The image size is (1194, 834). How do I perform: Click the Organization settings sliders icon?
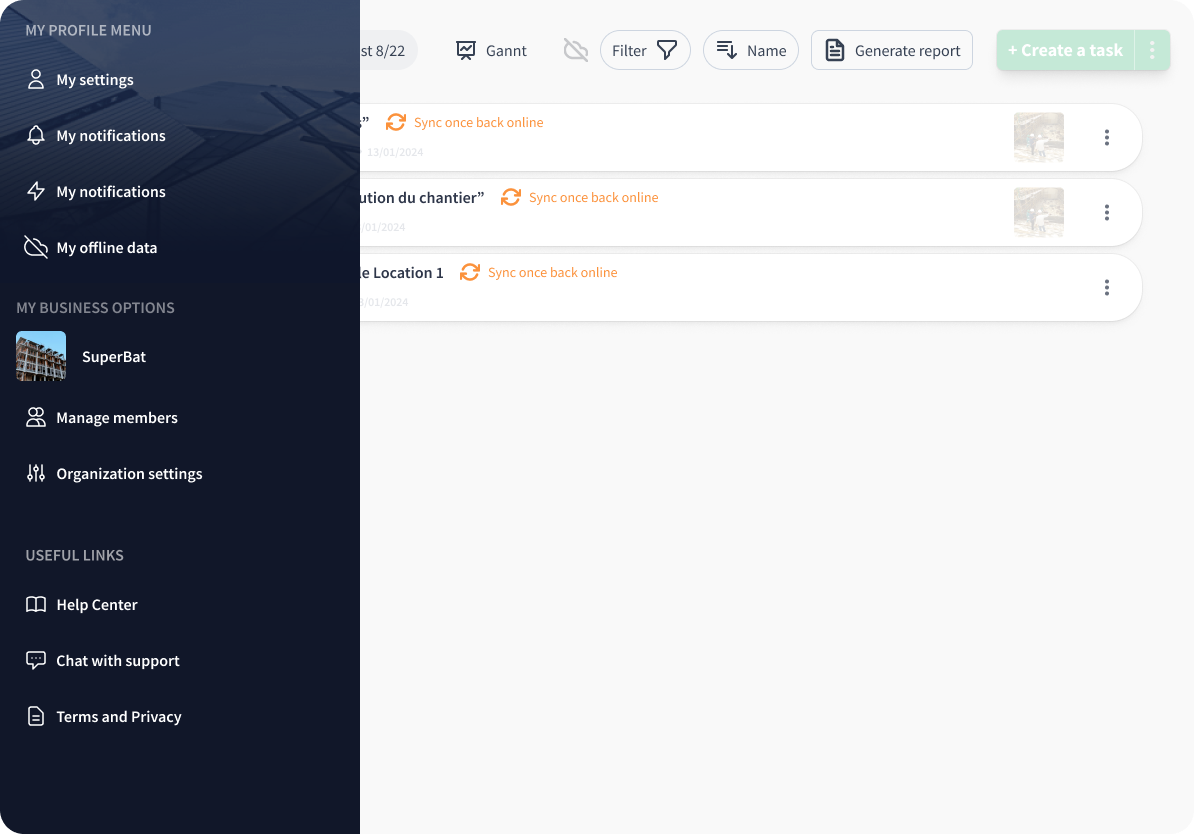36,474
